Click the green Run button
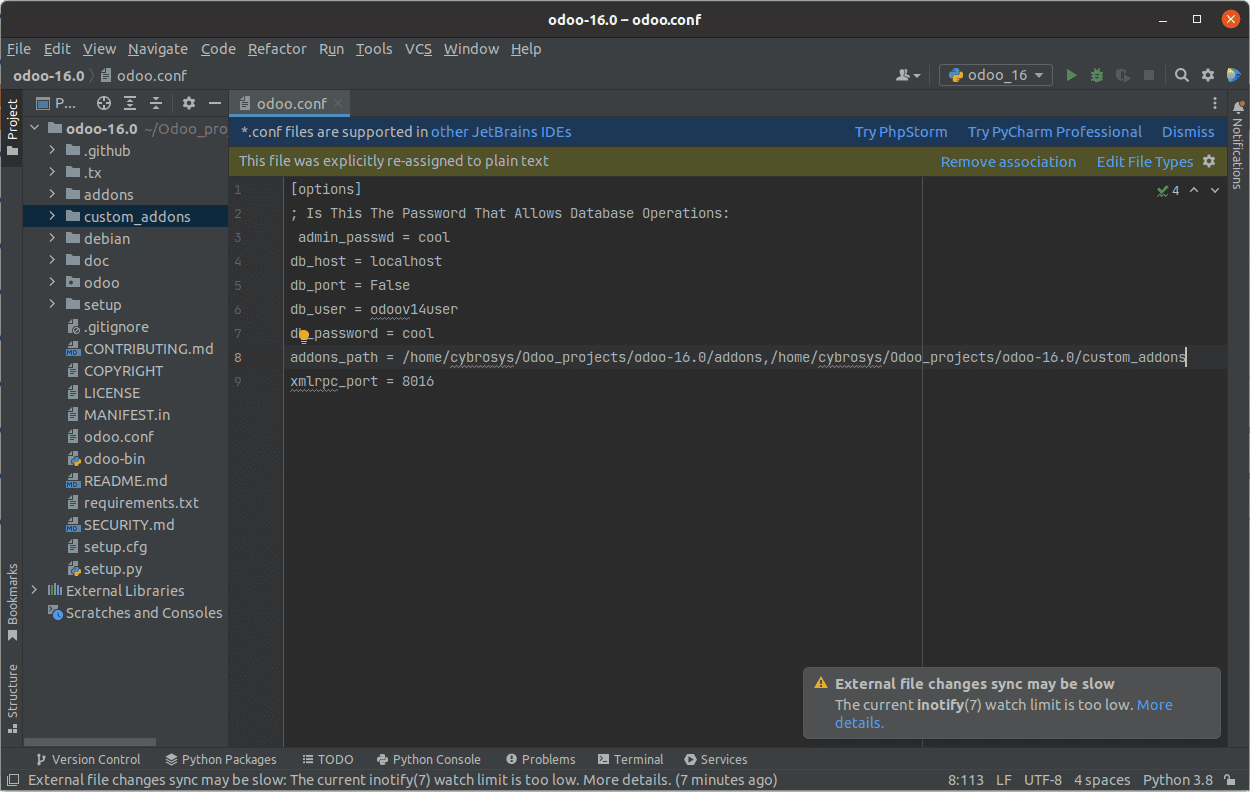This screenshot has width=1250, height=792. [x=1071, y=75]
